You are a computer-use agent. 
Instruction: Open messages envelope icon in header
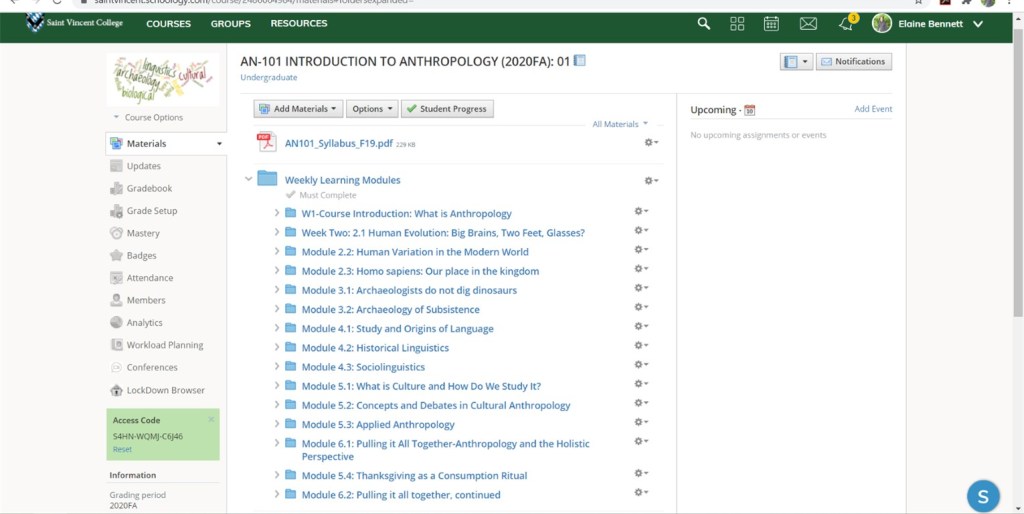coord(808,24)
